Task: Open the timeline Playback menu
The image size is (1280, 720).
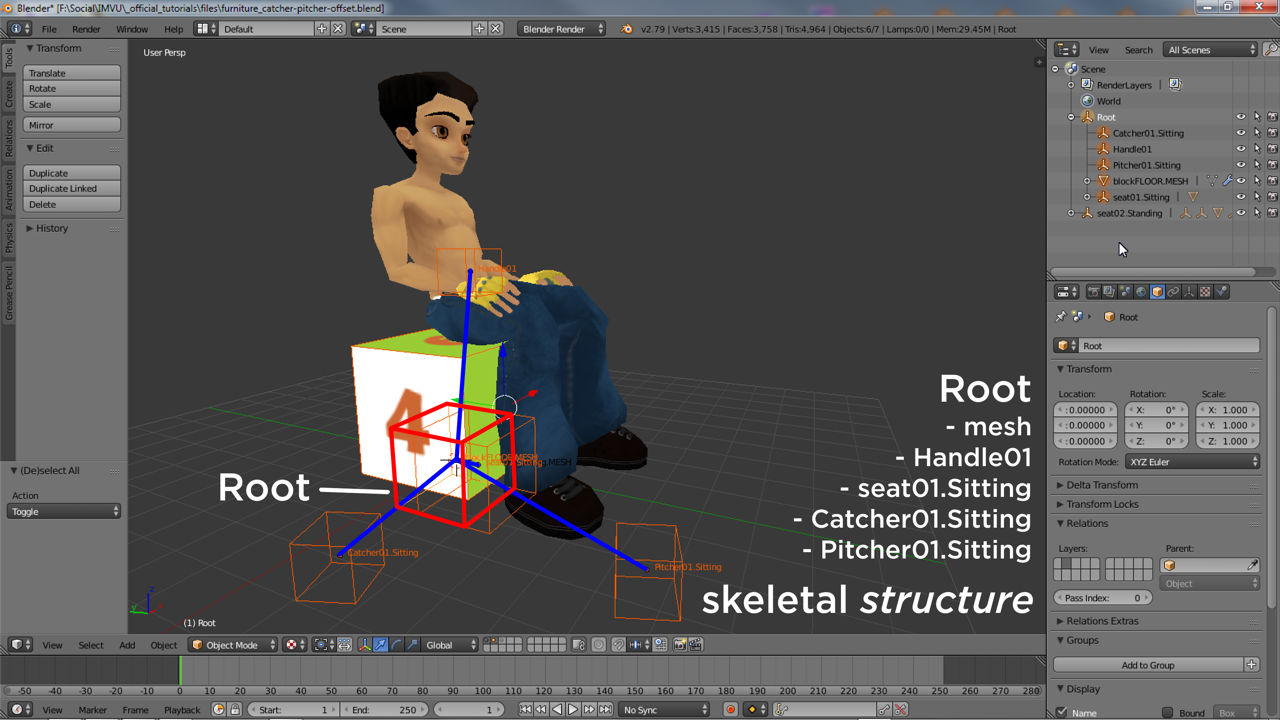Action: click(182, 710)
